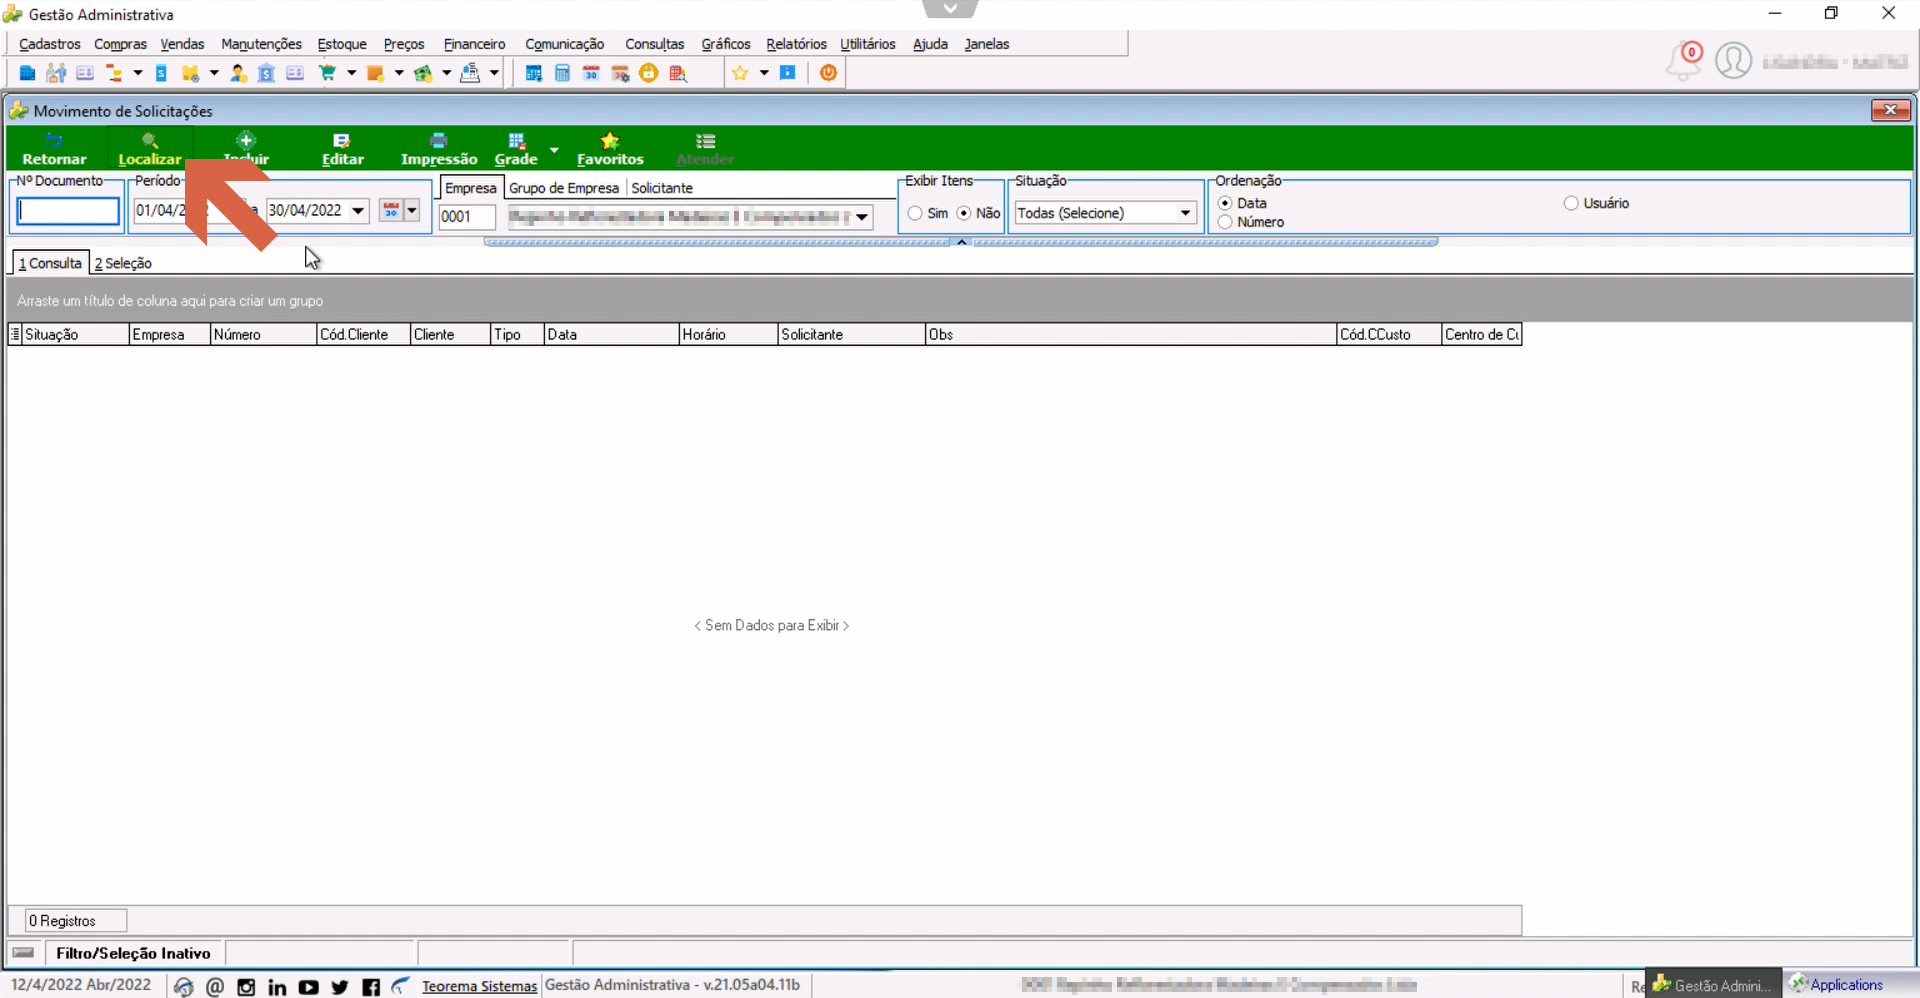Open the end date 30/04/2022 dropdown
The image size is (1920, 998).
click(x=358, y=210)
